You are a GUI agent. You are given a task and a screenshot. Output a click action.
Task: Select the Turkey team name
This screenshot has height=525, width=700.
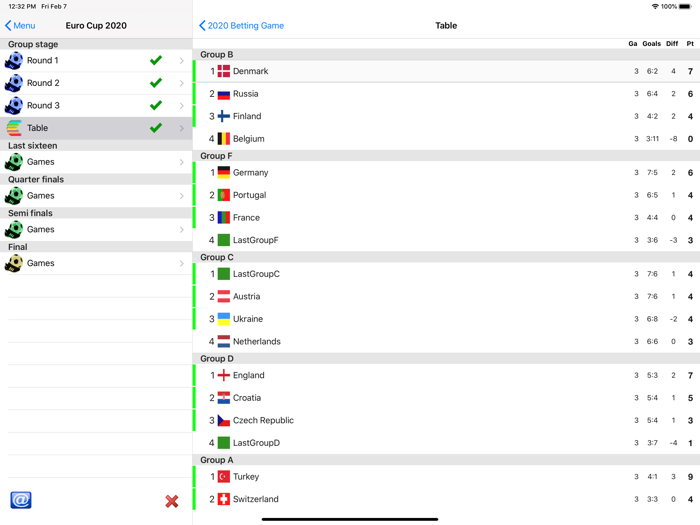(x=246, y=477)
